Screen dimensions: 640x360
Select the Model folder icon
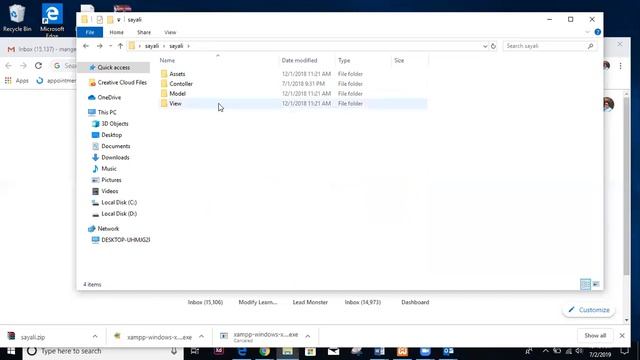(164, 93)
